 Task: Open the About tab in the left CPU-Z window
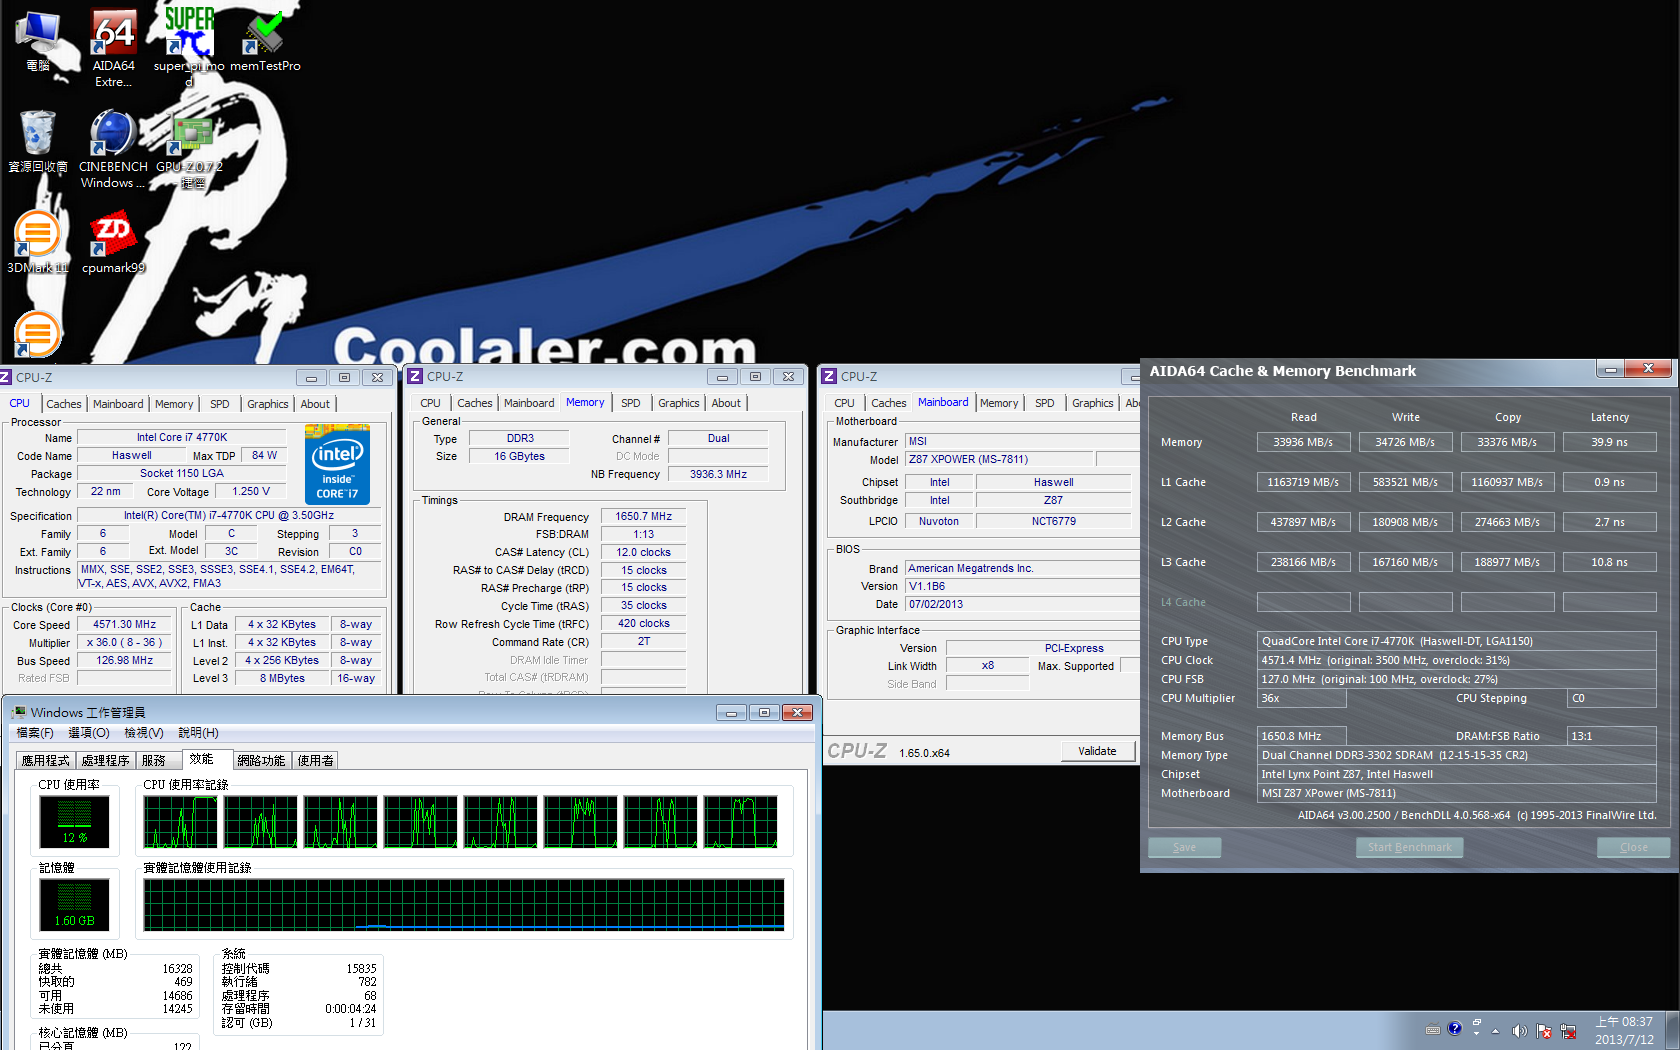coord(315,404)
